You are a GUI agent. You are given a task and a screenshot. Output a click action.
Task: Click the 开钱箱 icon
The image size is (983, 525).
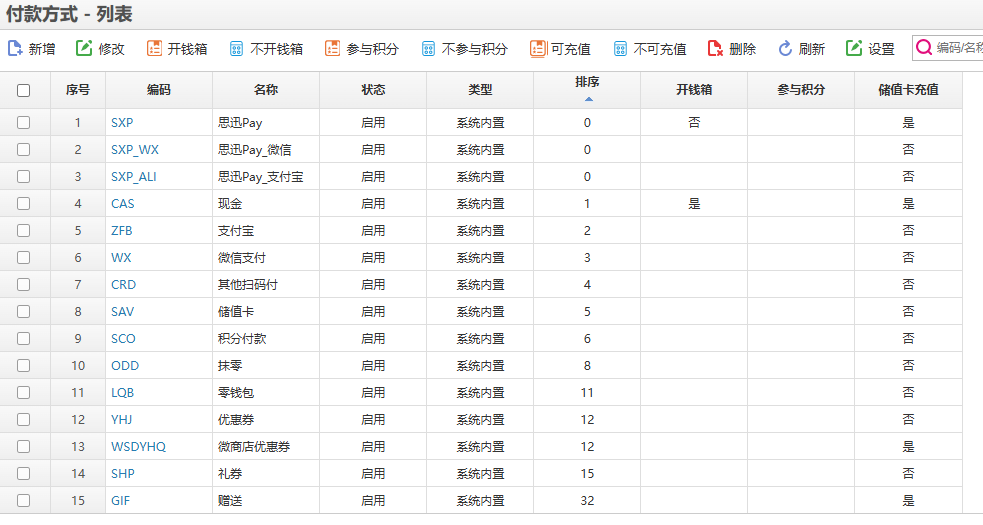[x=154, y=48]
